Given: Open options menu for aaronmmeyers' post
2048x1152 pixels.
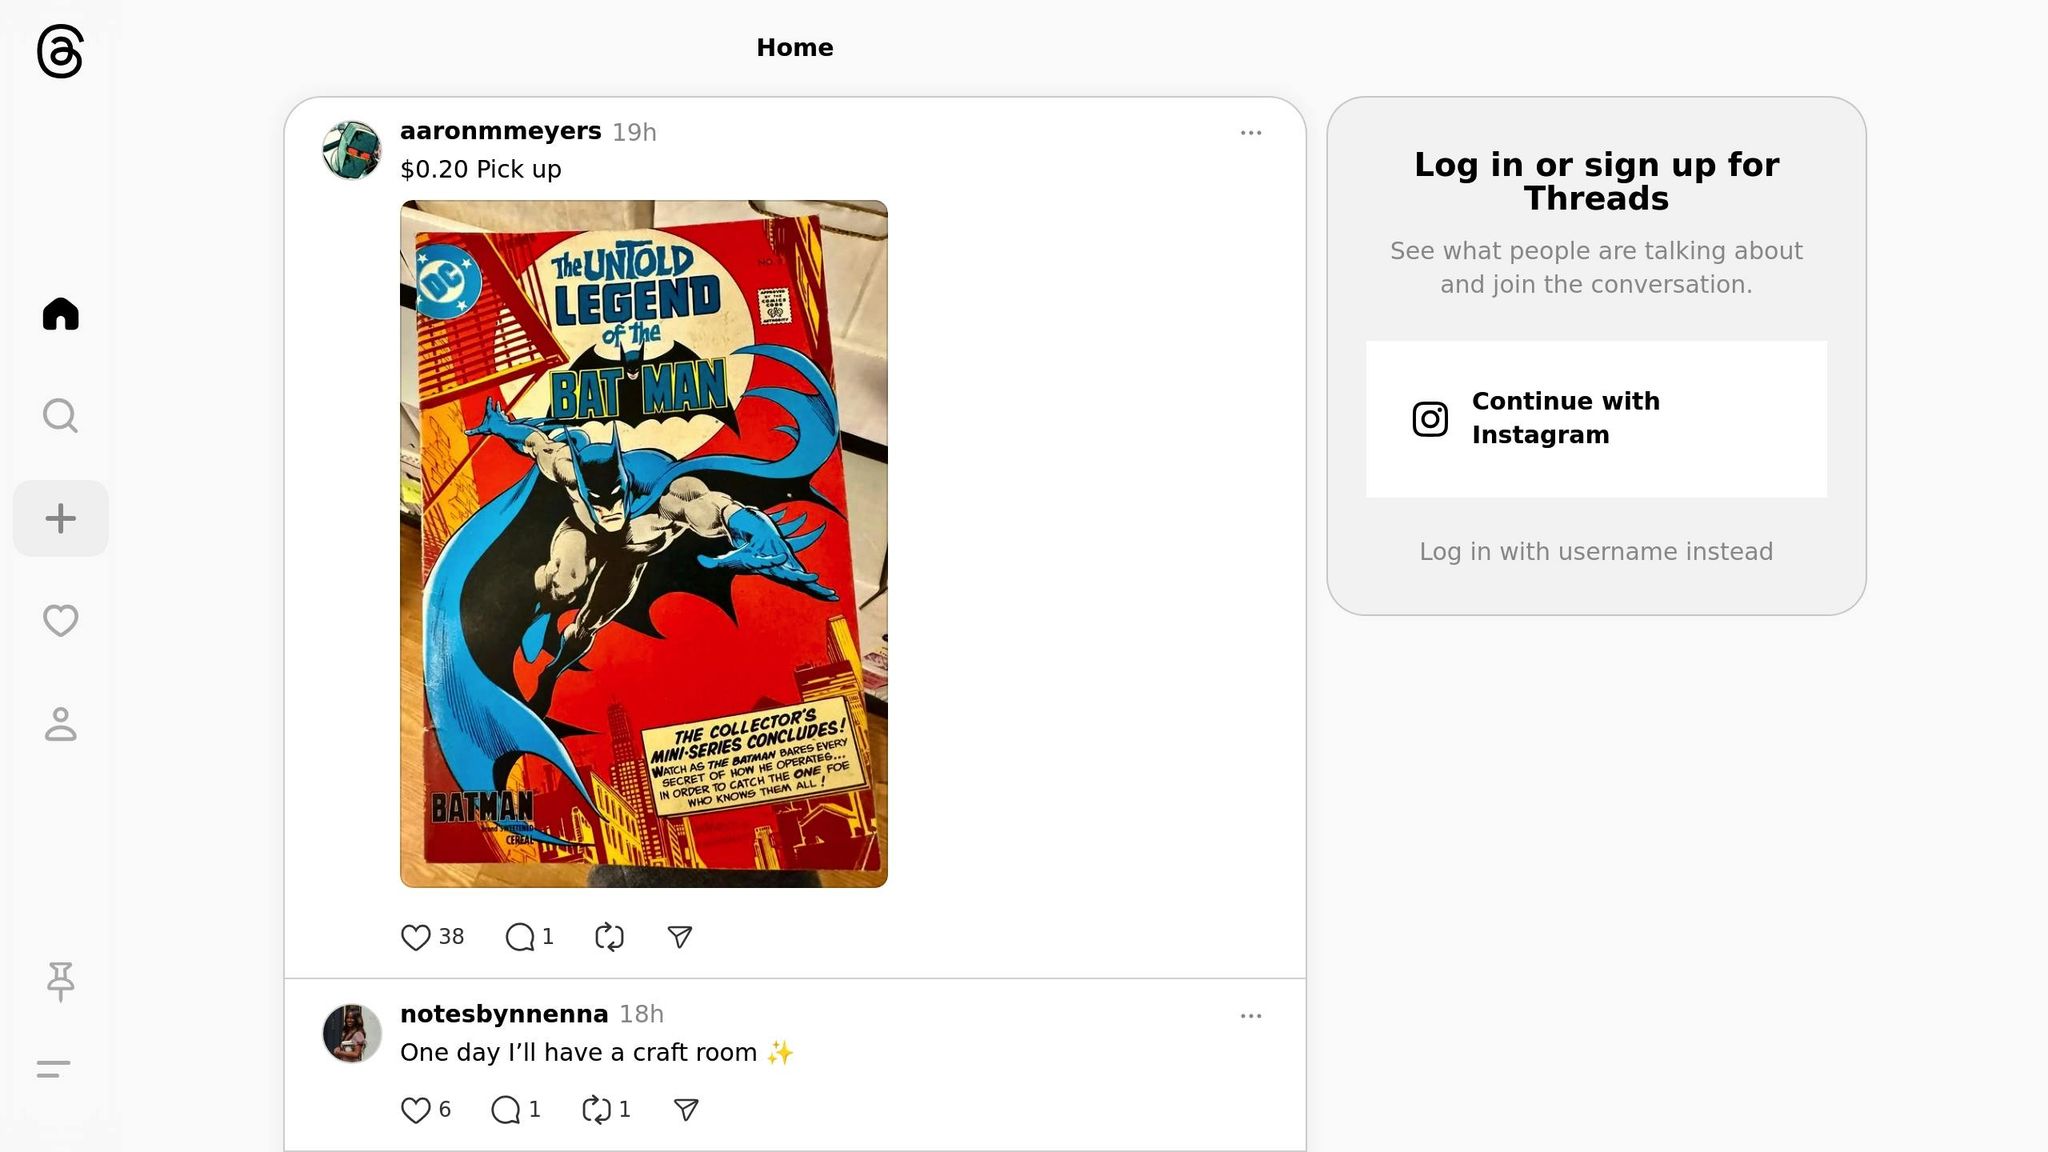Looking at the screenshot, I should point(1251,133).
